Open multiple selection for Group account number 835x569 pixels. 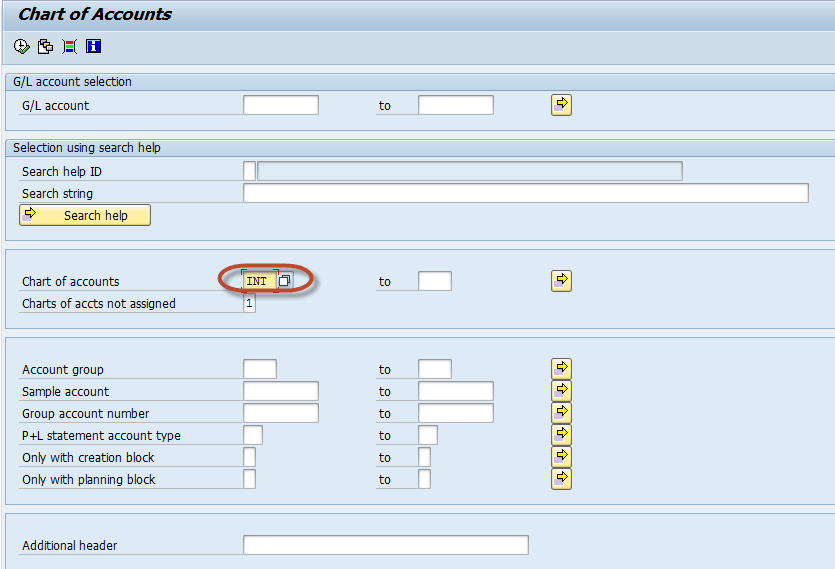click(x=561, y=412)
